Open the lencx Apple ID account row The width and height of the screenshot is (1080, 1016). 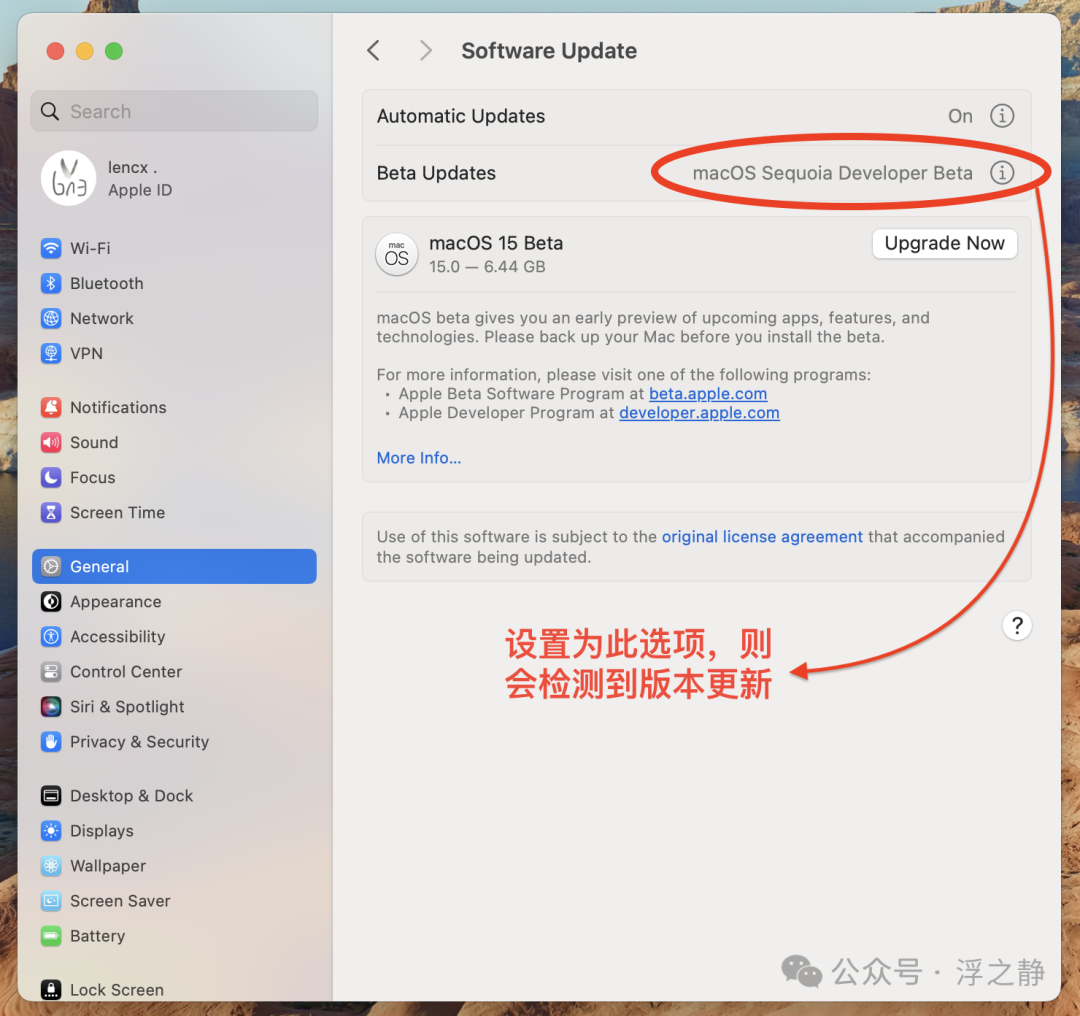[x=174, y=178]
